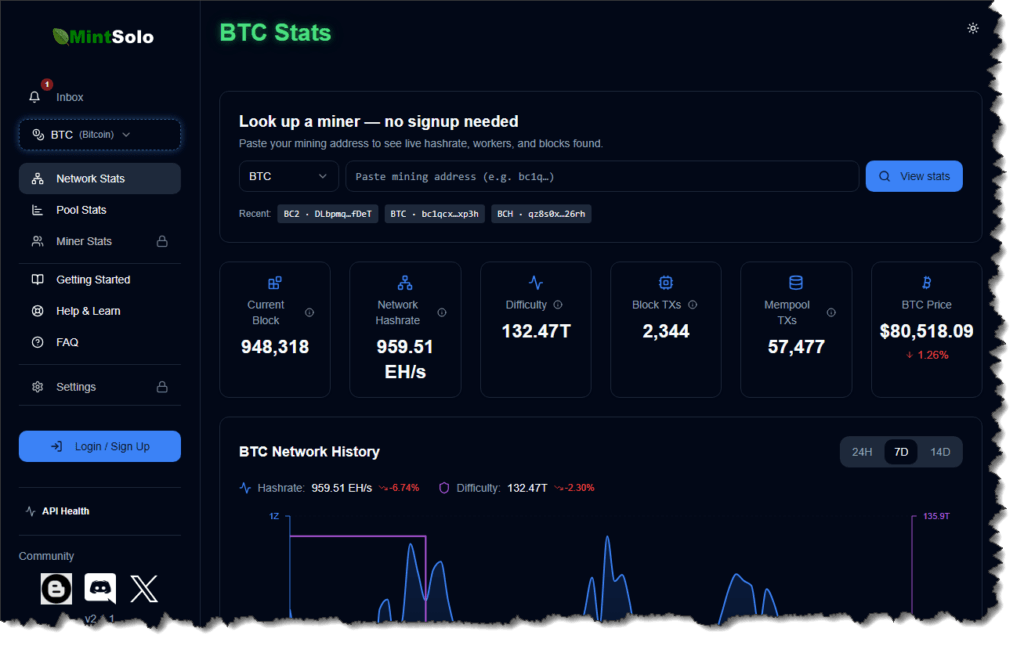This screenshot has width=1024, height=646.
Task: Click the lock icon beside Settings
Action: click(x=162, y=387)
